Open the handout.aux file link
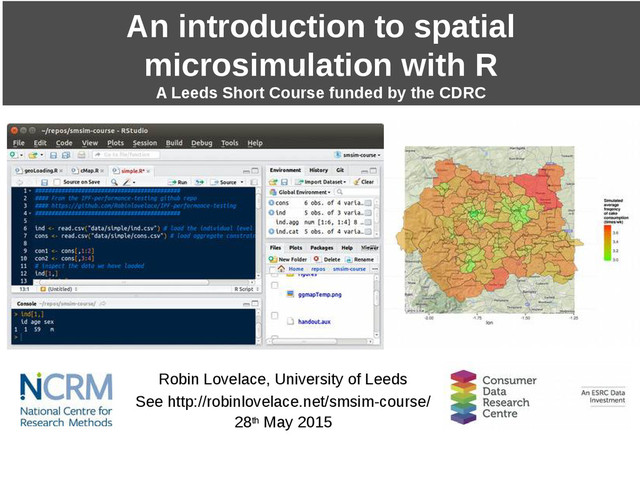640x480 pixels. coord(314,322)
